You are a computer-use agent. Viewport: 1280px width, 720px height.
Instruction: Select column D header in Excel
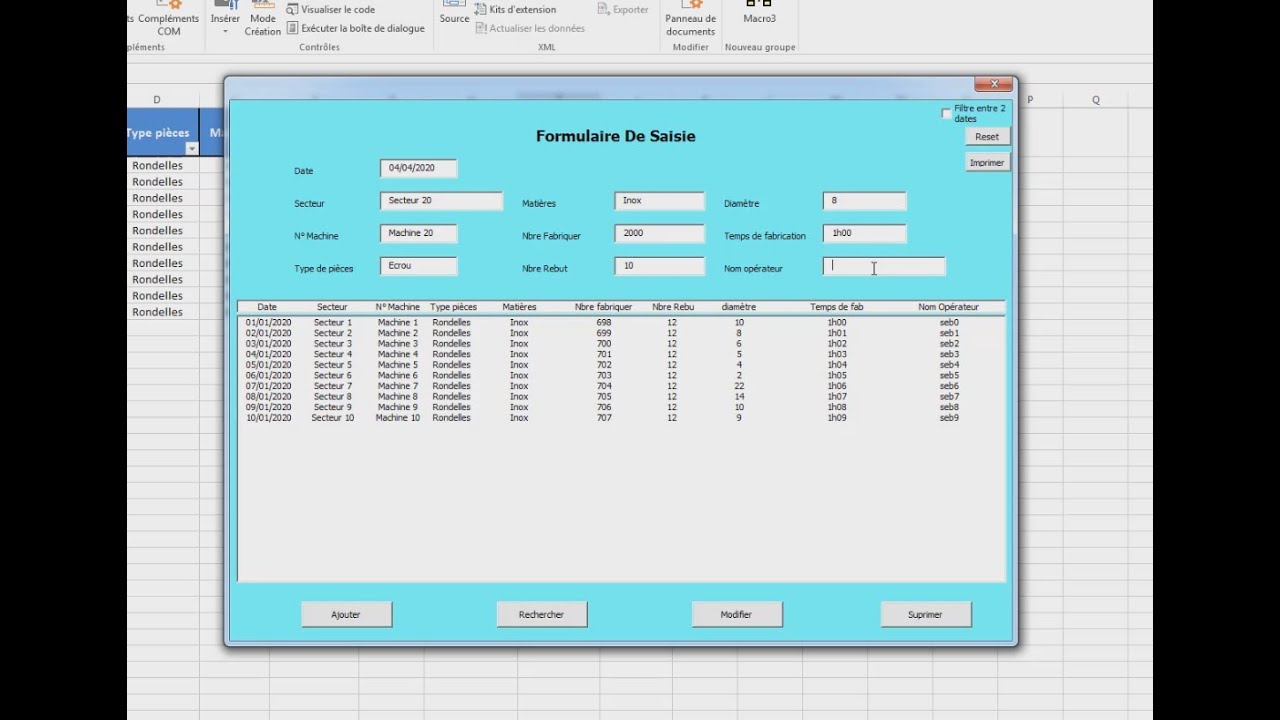tap(157, 100)
